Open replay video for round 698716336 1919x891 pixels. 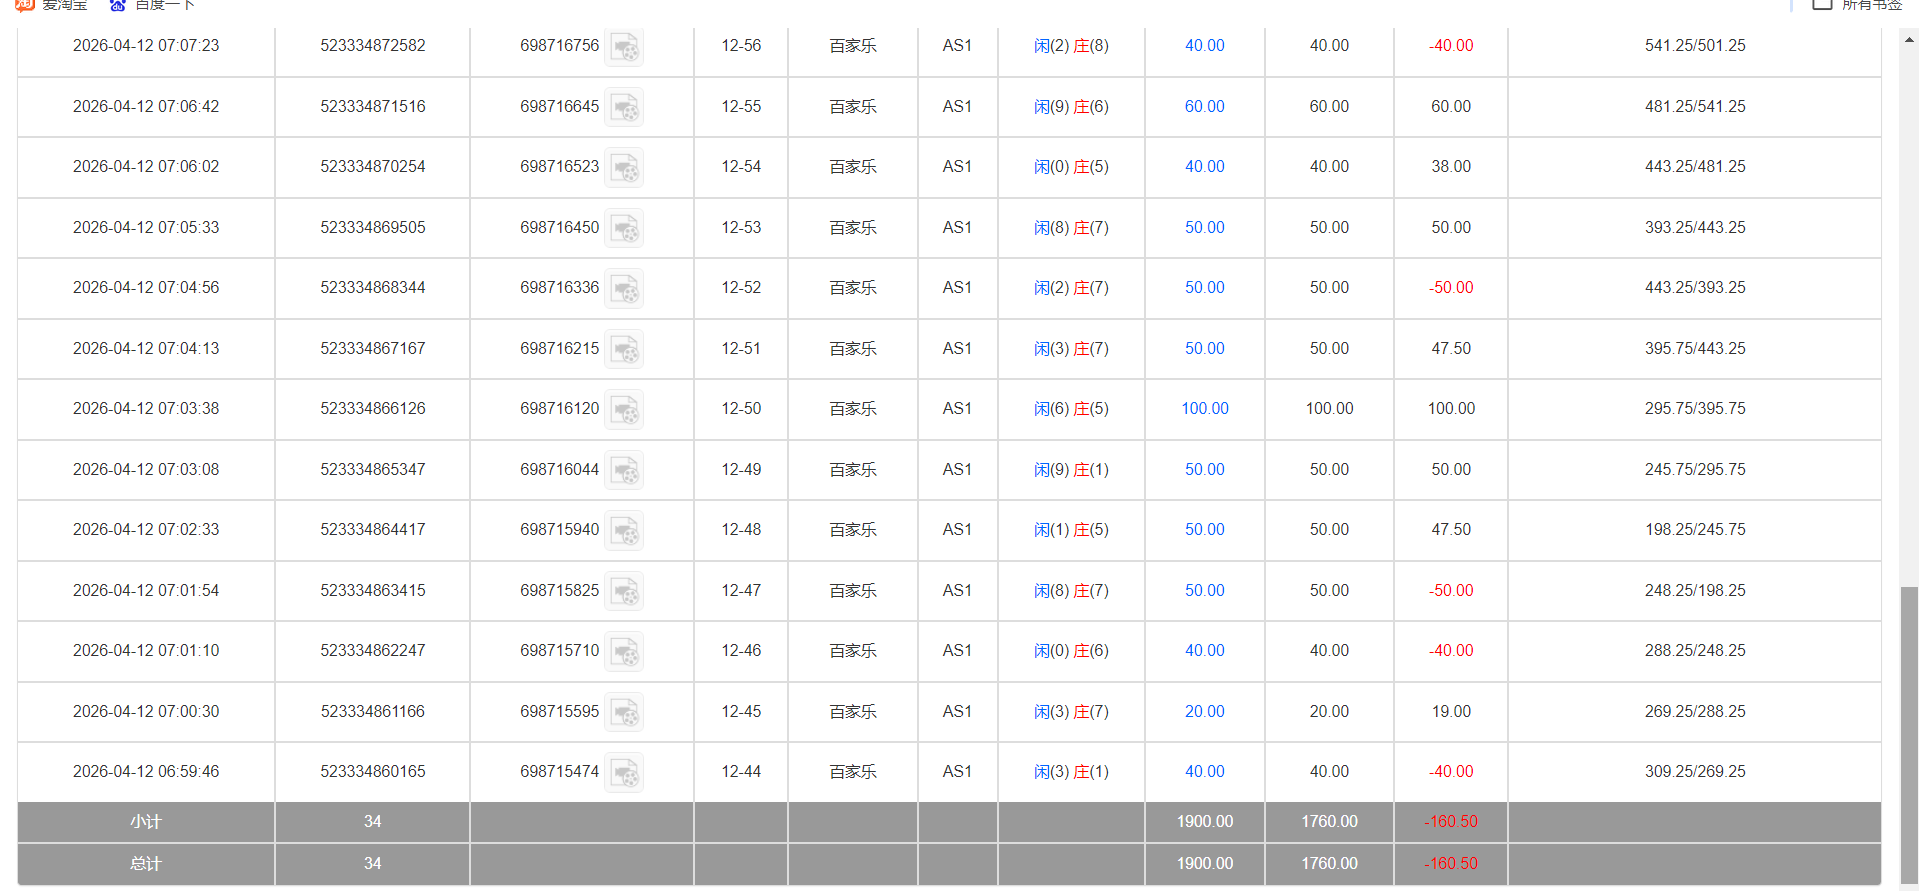coord(625,289)
